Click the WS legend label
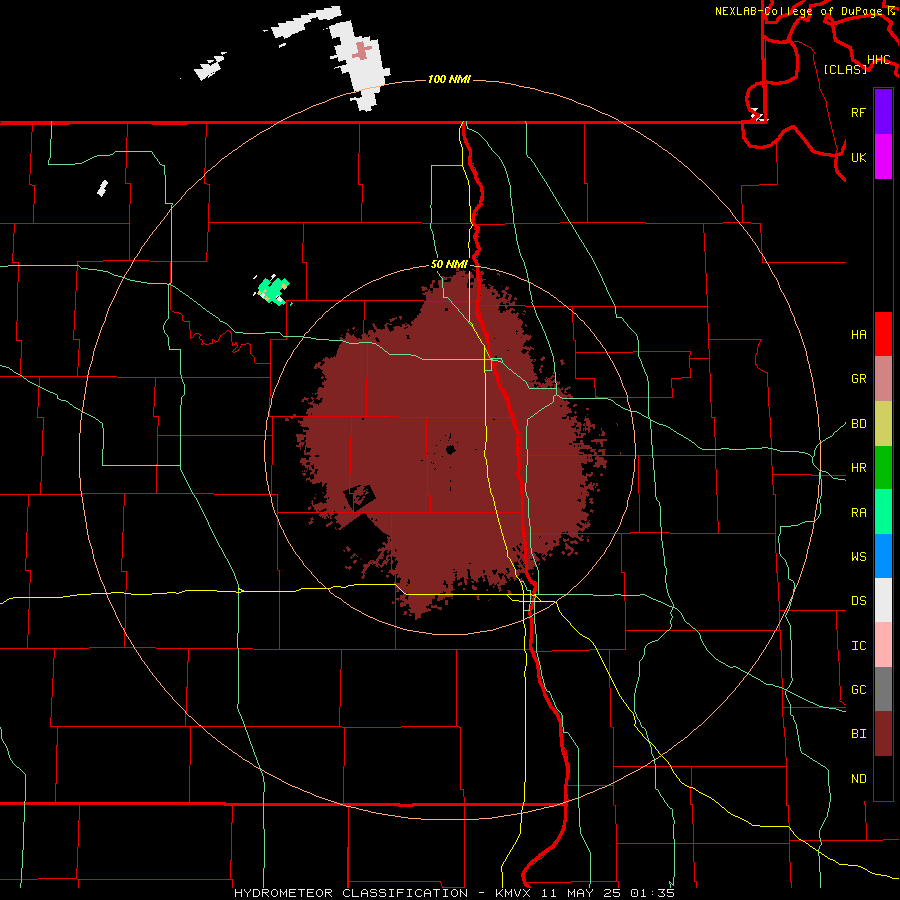This screenshot has width=900, height=900. coord(858,557)
